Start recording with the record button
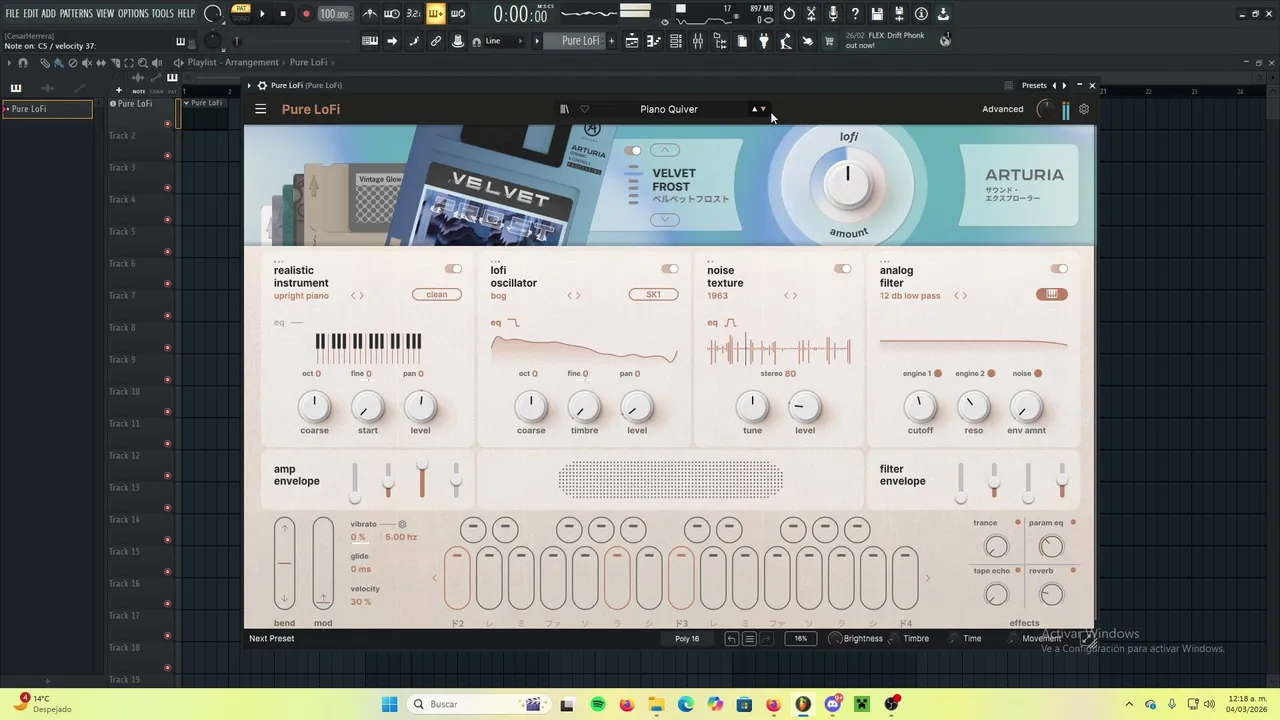Screen dimensions: 1280x720 coord(306,14)
